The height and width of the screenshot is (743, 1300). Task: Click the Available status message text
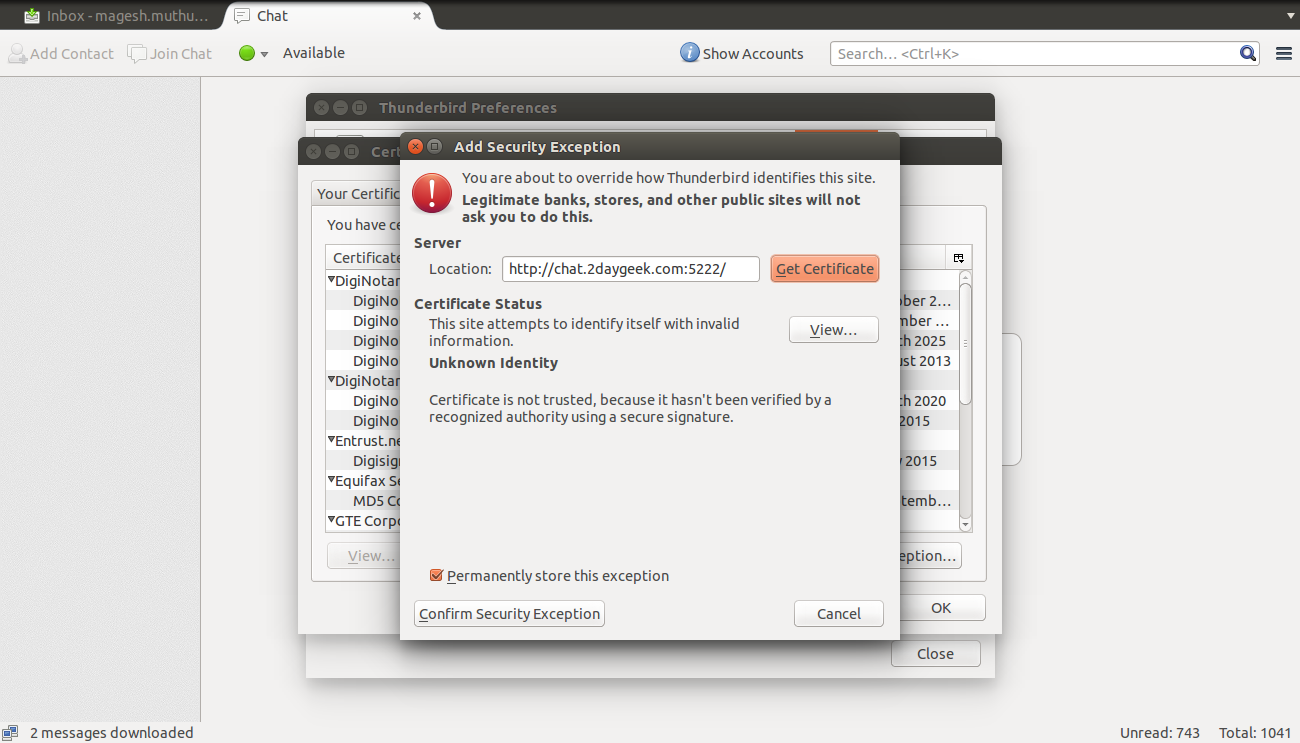click(x=314, y=53)
